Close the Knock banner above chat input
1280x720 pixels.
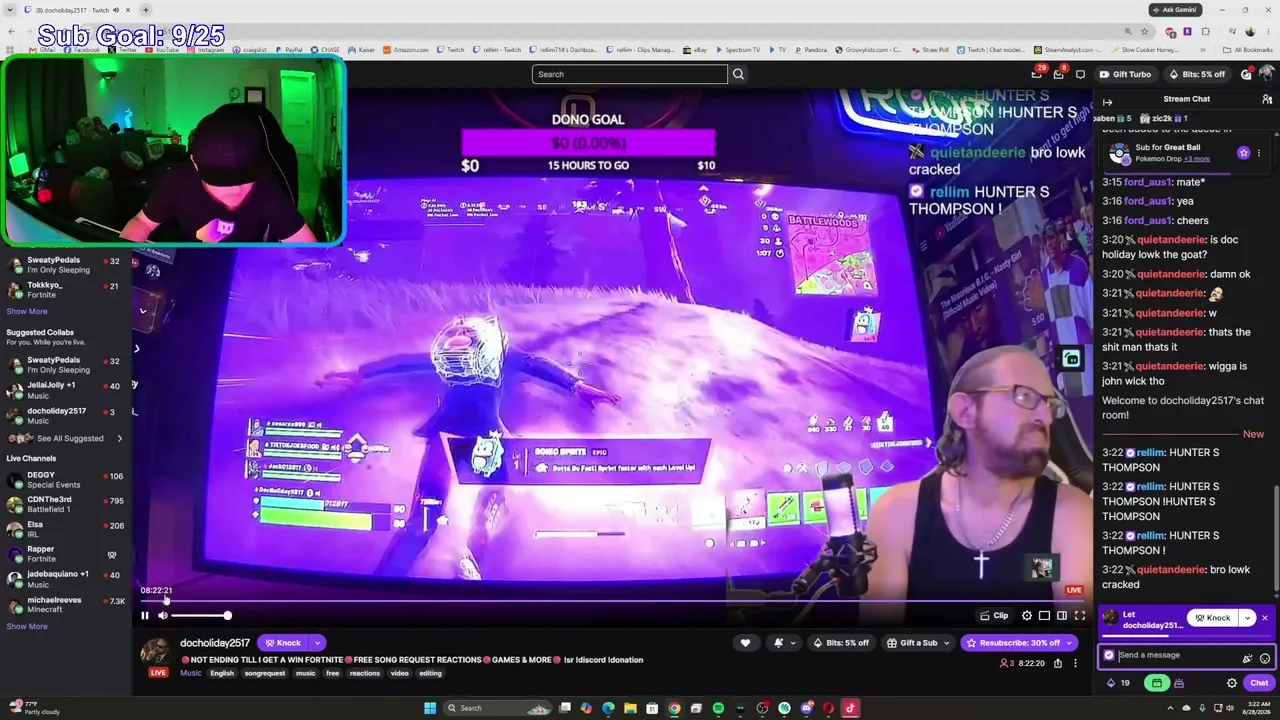click(1265, 618)
